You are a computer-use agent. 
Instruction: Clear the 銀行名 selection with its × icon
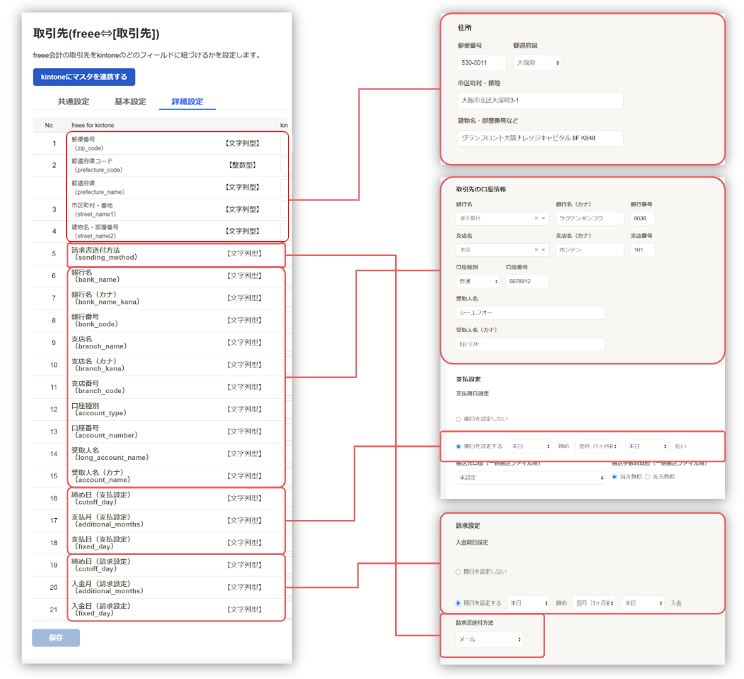click(x=536, y=218)
